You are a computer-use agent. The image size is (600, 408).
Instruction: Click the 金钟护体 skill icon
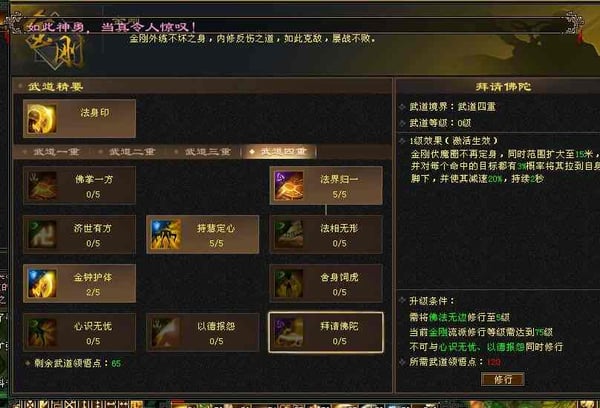tap(42, 283)
